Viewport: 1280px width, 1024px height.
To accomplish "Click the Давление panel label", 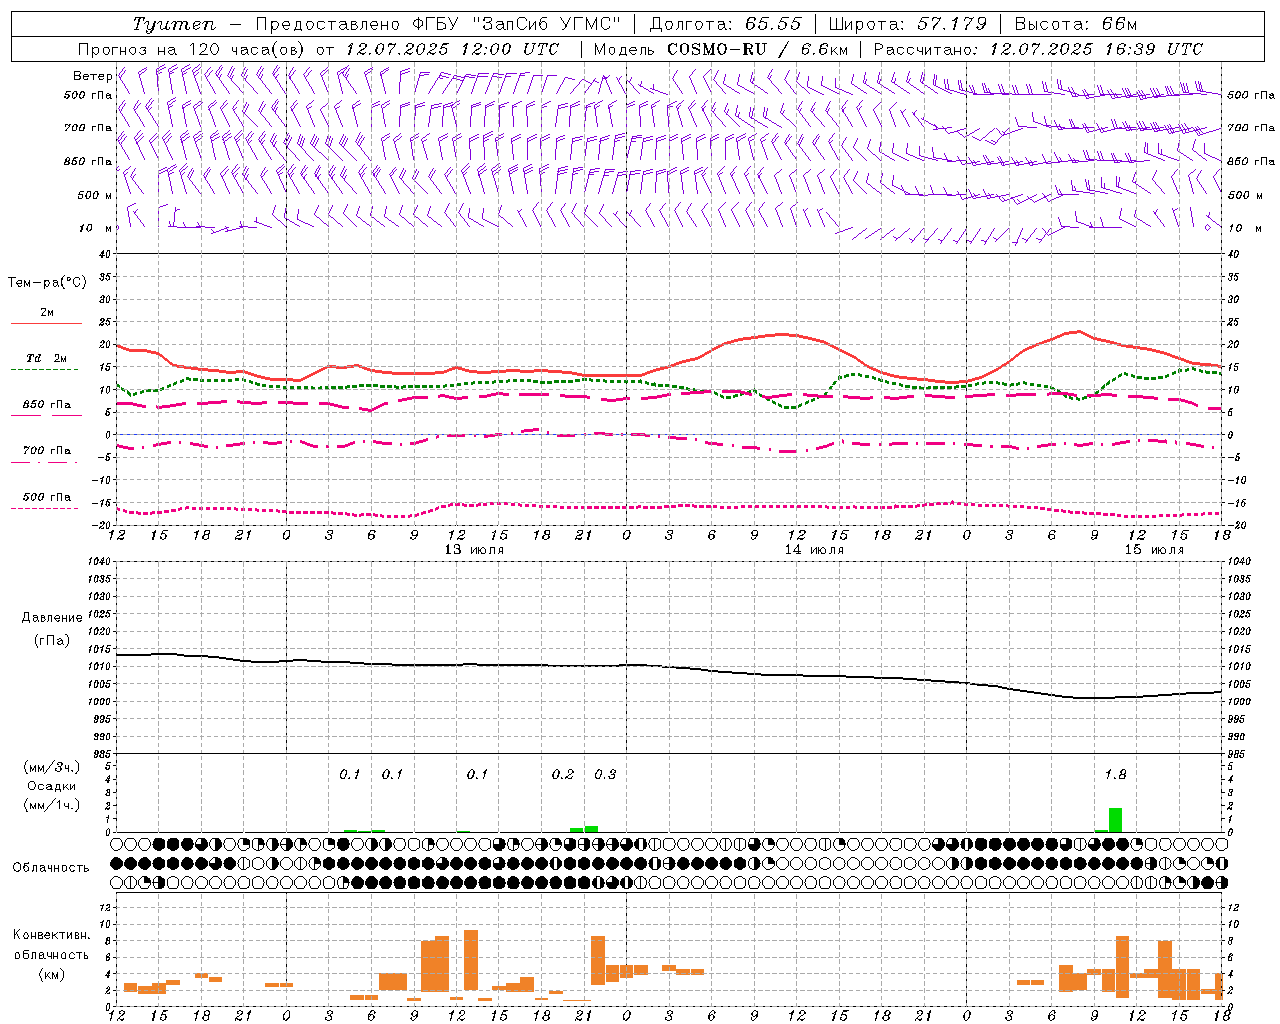I will click(x=51, y=618).
